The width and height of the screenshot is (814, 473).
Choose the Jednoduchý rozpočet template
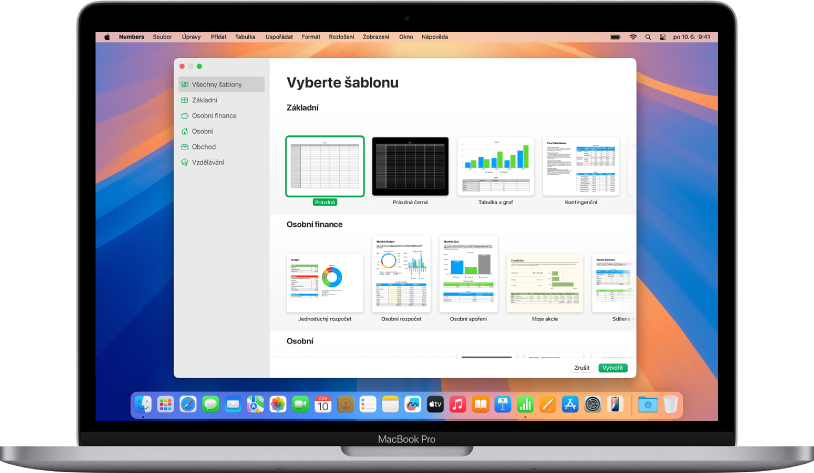tap(325, 283)
